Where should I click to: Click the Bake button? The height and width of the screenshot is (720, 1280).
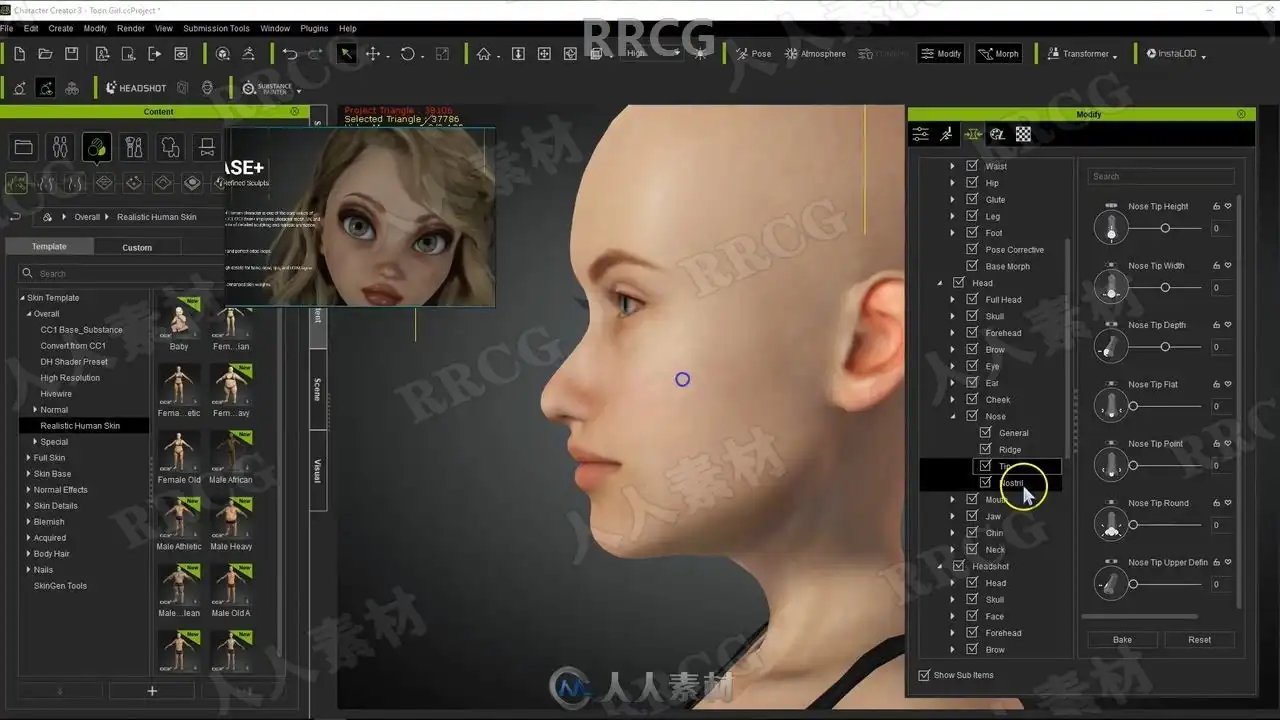pyautogui.click(x=1123, y=640)
